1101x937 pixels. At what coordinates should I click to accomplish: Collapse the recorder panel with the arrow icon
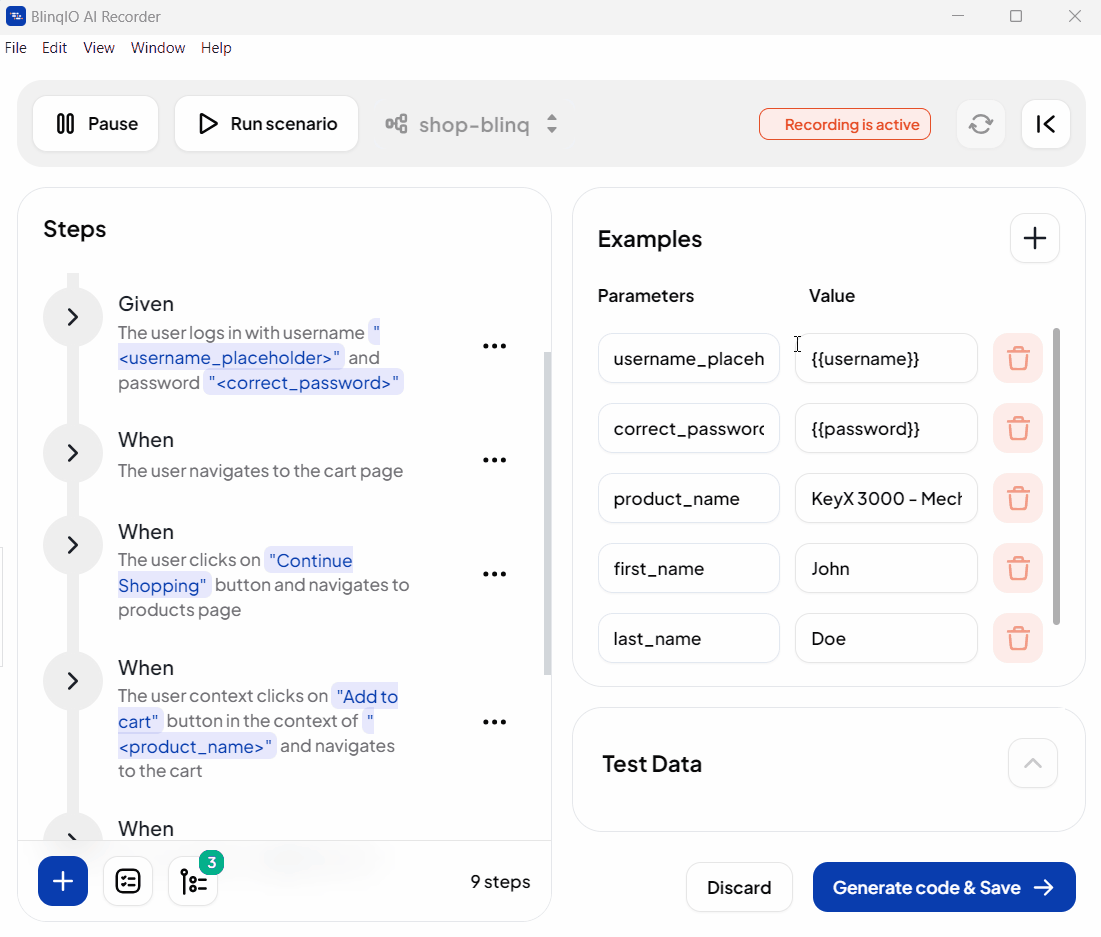(x=1046, y=124)
